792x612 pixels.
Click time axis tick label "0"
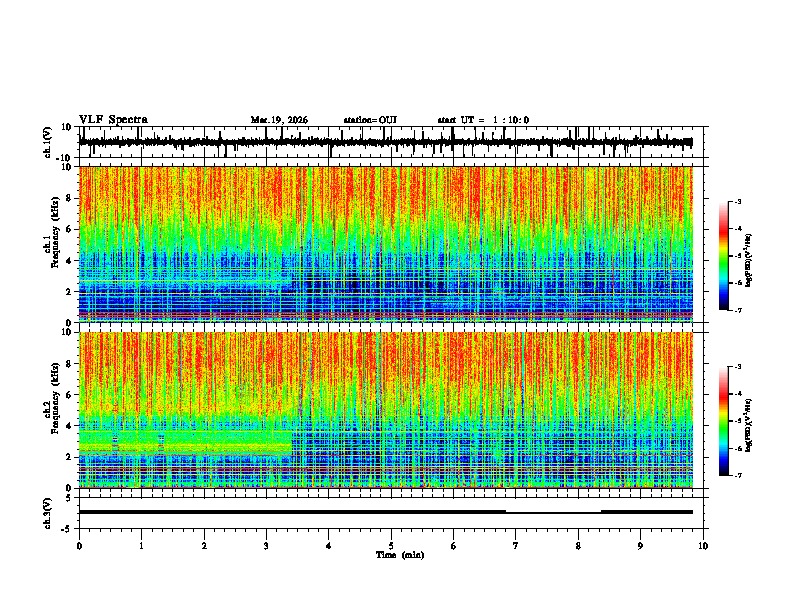(79, 546)
